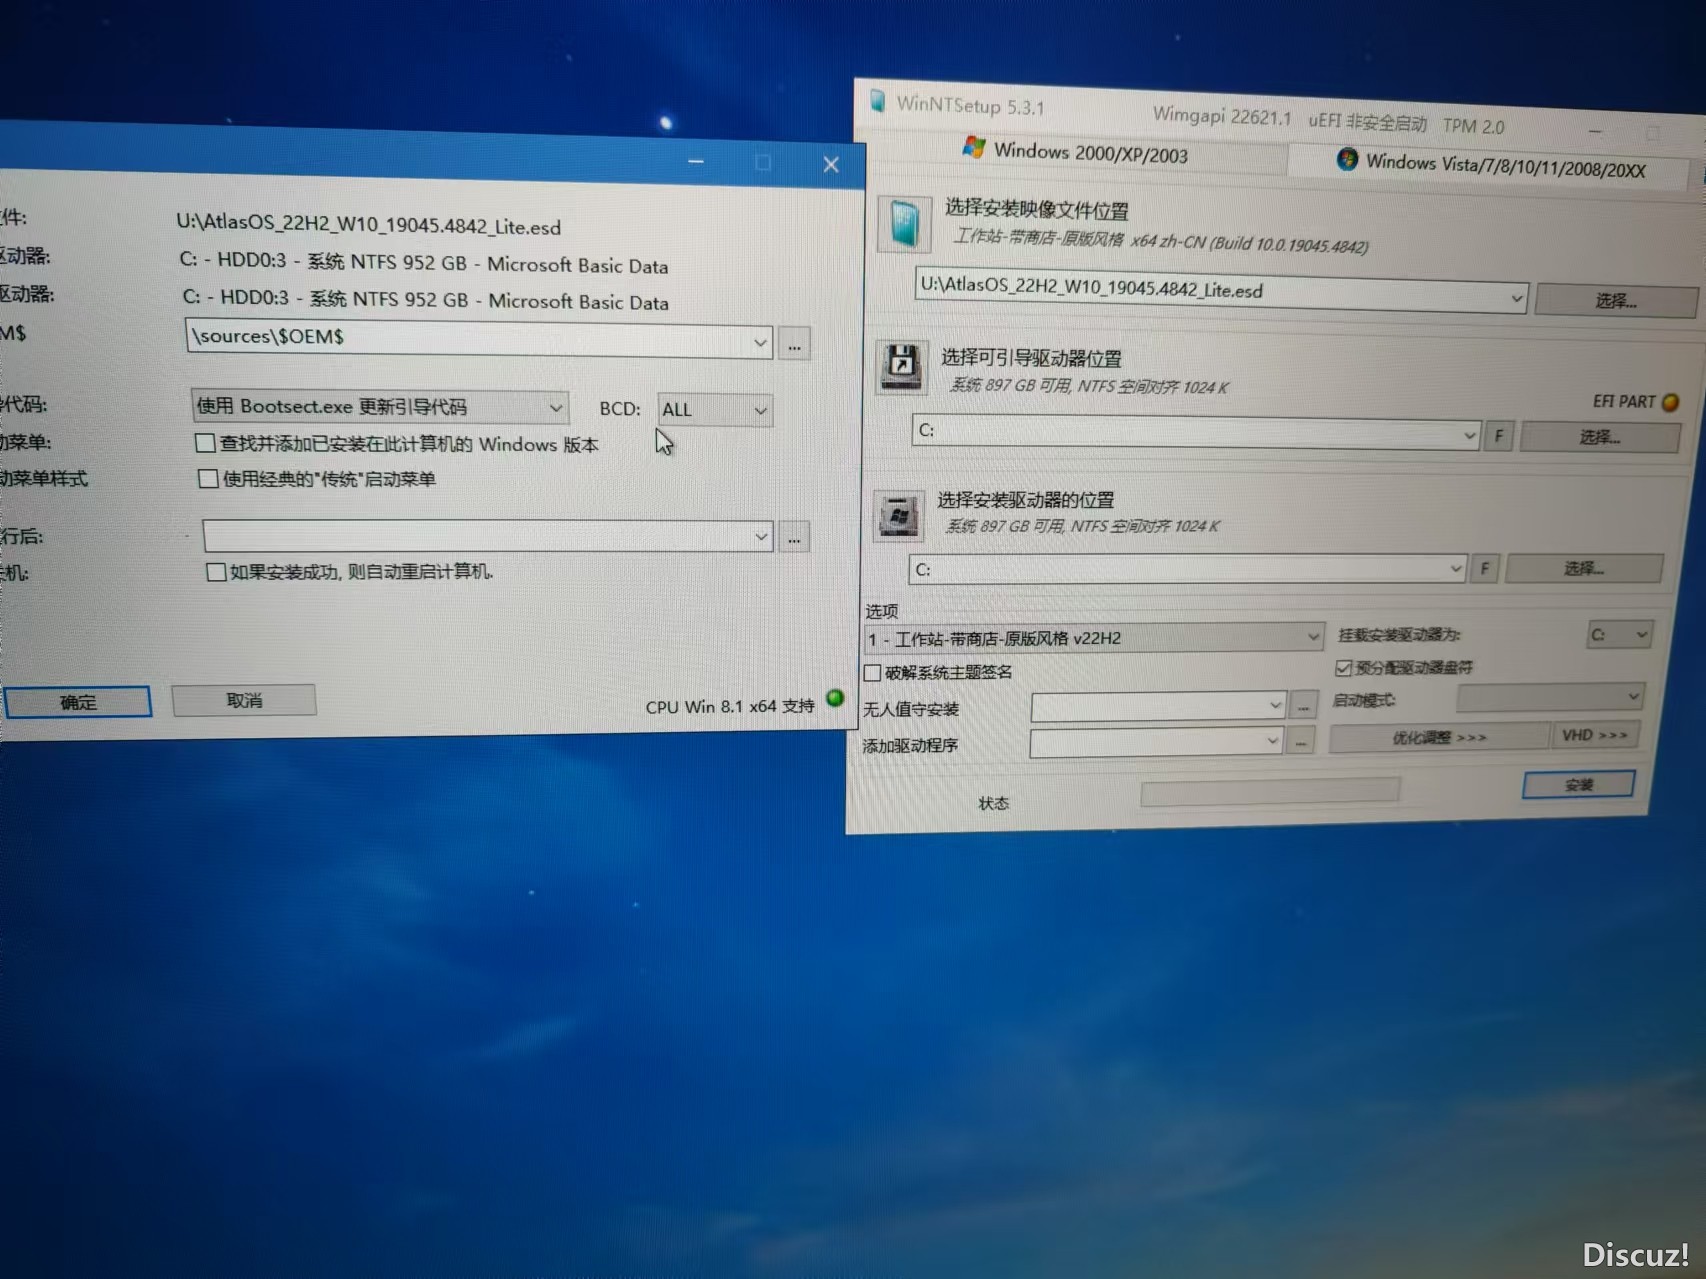Enable auto reboot after successful install
This screenshot has height=1279, width=1706.
click(x=215, y=571)
